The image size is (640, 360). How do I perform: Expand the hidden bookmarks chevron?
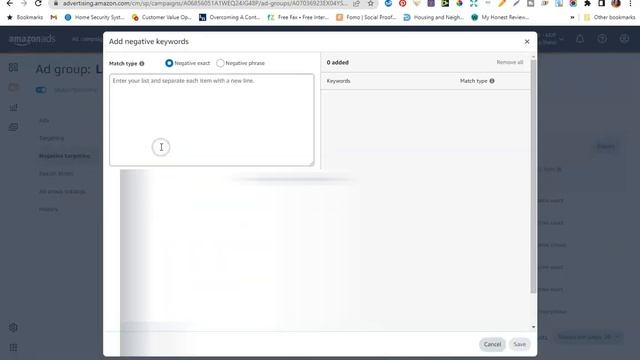pos(572,18)
